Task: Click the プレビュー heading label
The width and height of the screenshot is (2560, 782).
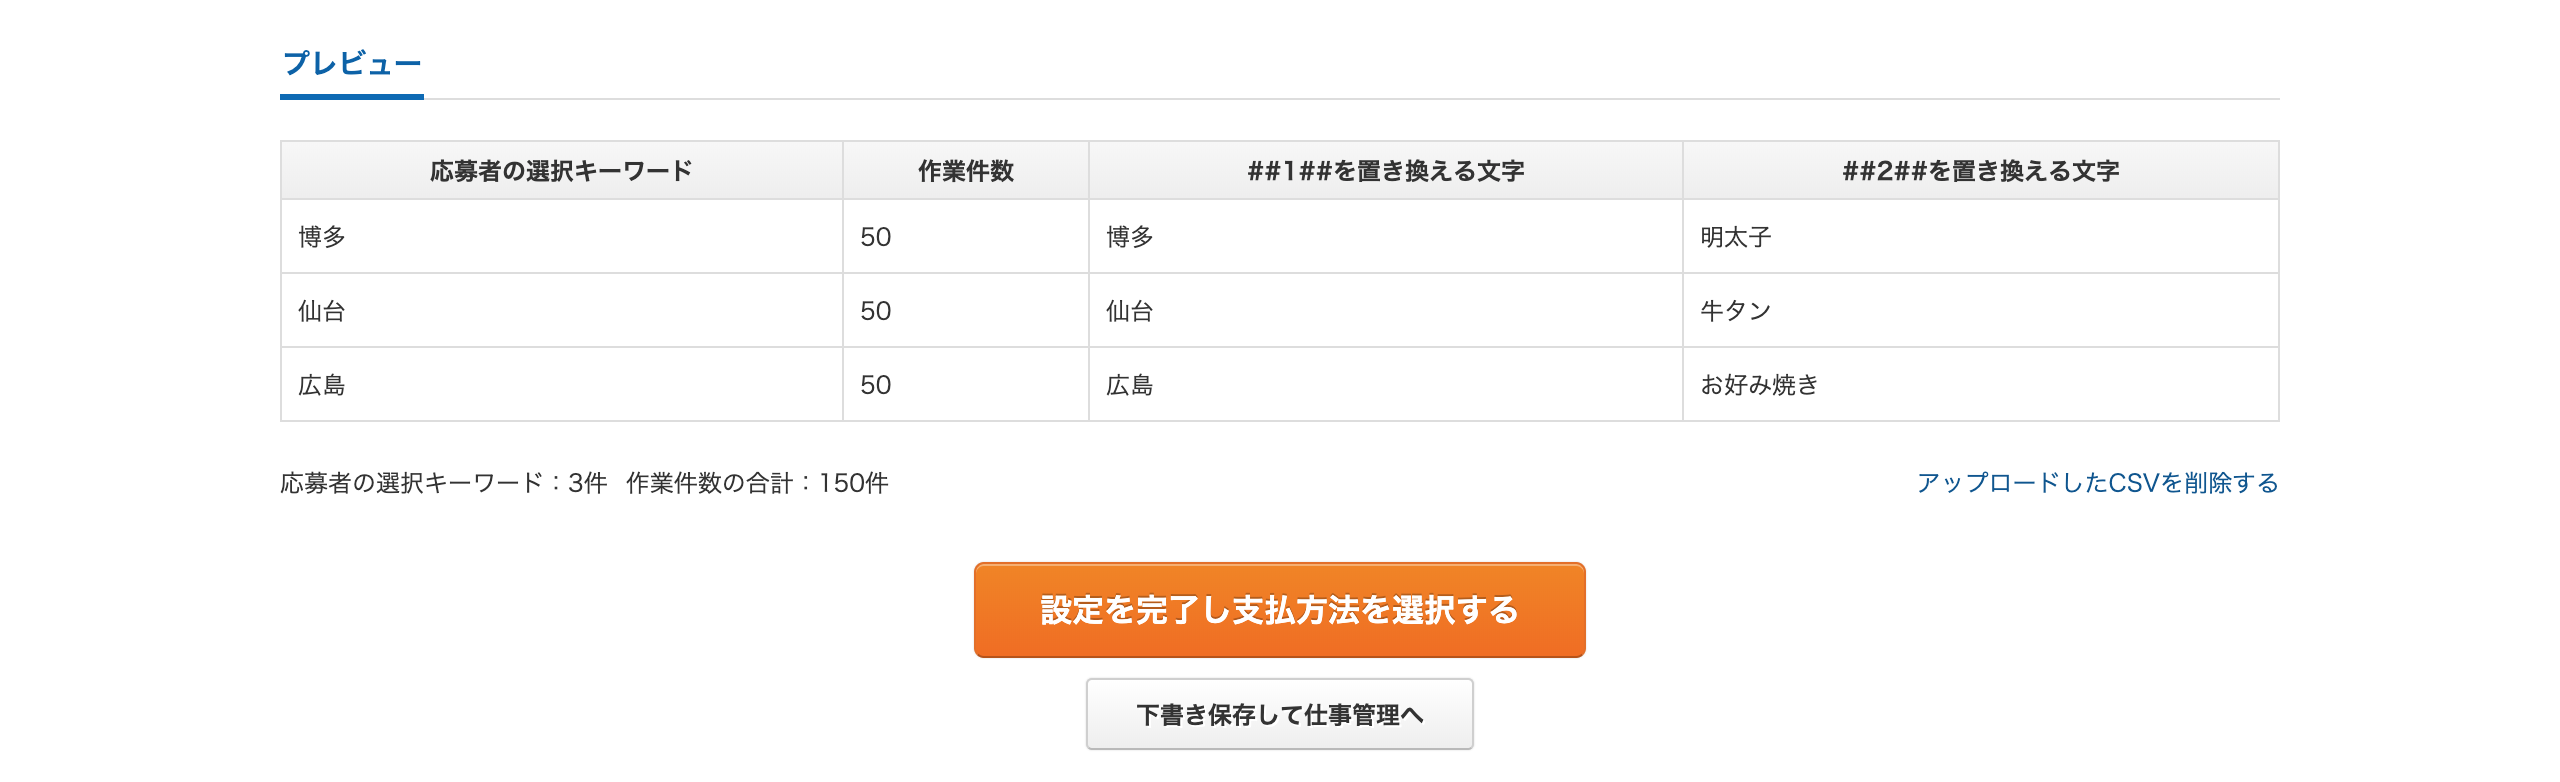Action: 352,62
